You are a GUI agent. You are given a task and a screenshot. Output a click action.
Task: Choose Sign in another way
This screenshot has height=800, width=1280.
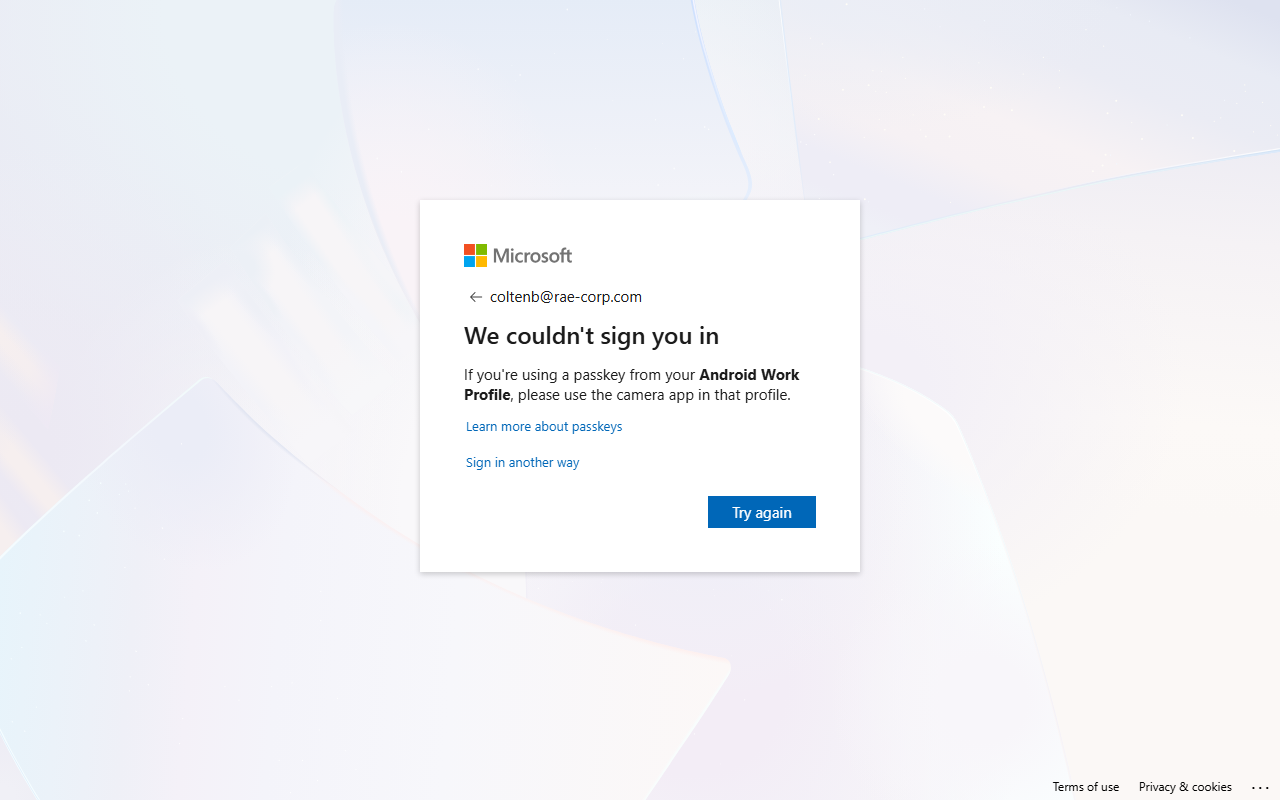point(522,463)
